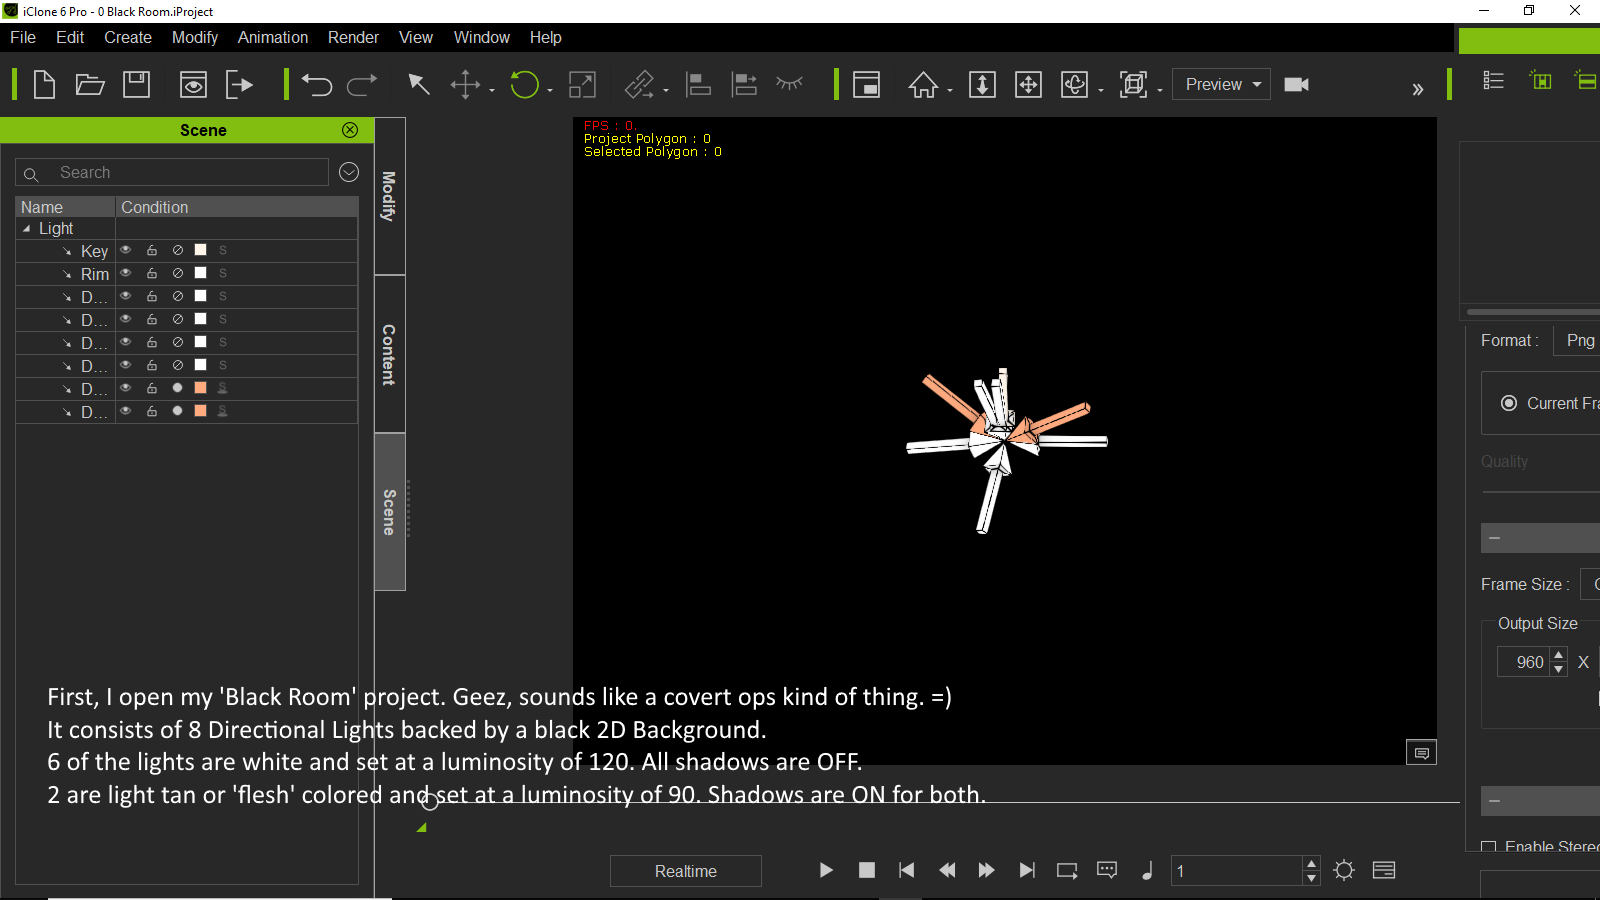This screenshot has height=900, width=1600.
Task: Select the camera zoom (vertical arrows) tool
Action: coord(983,85)
